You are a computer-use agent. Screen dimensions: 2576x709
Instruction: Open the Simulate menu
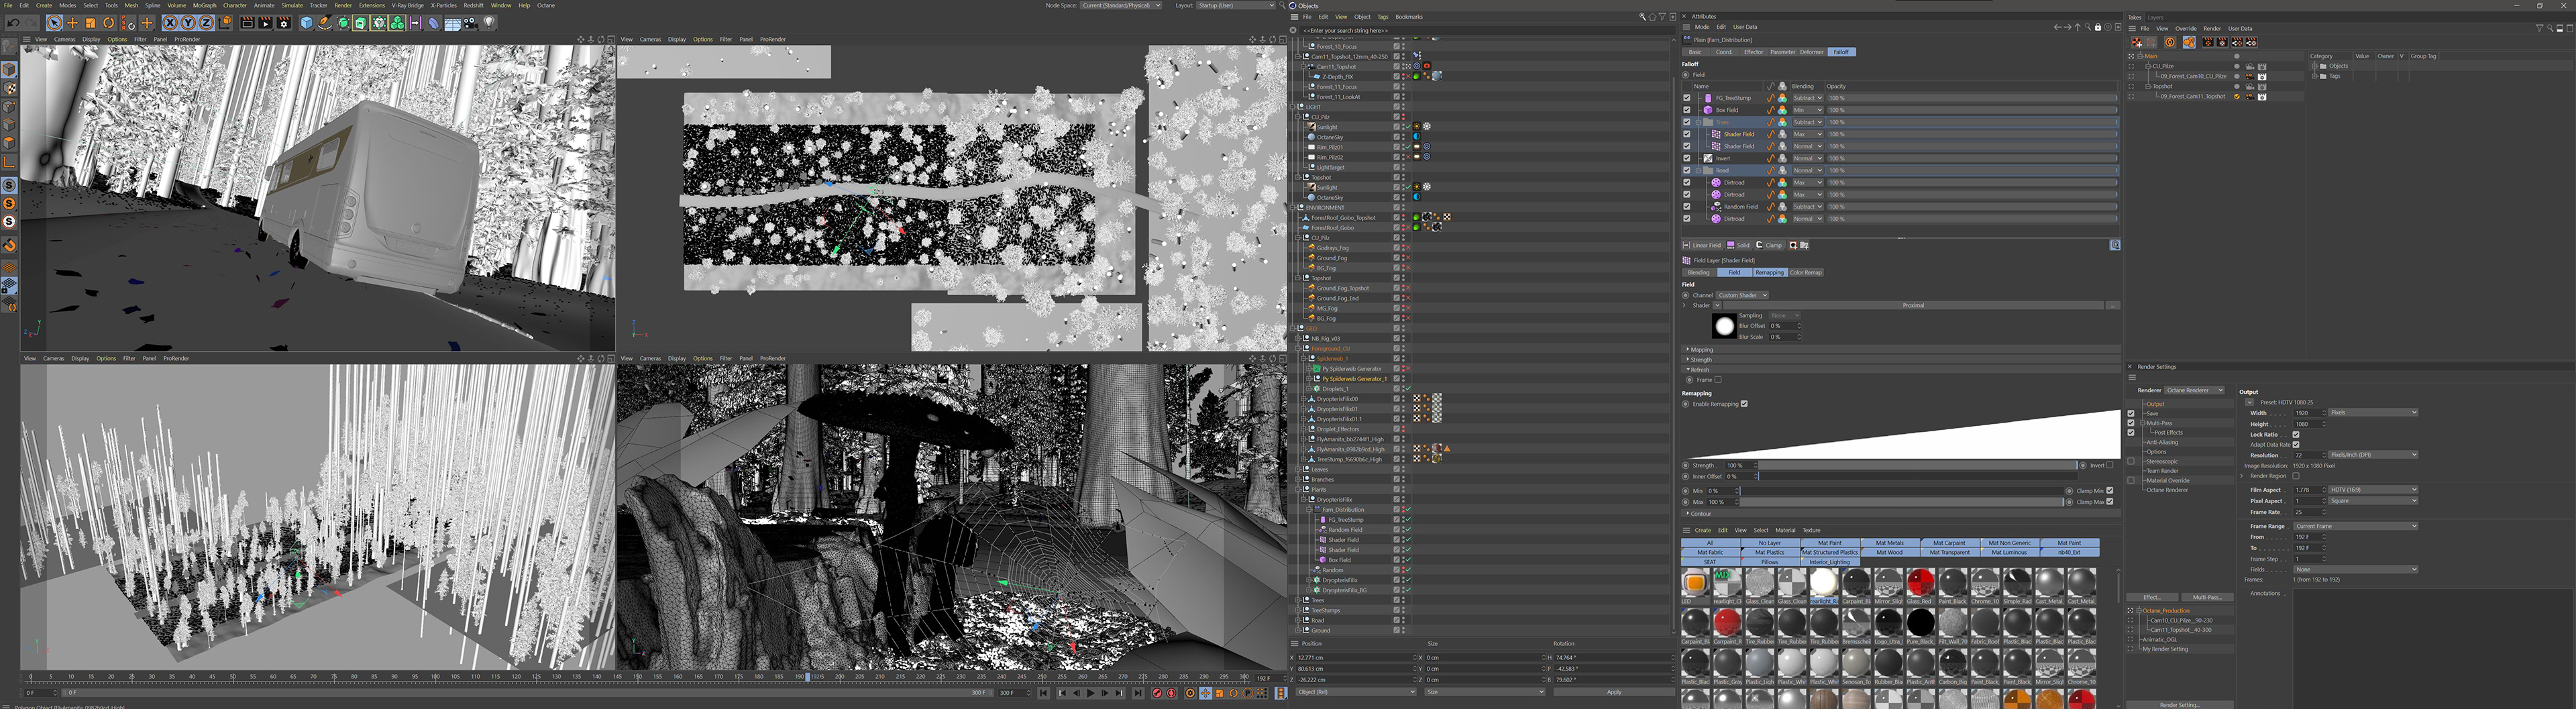coord(292,5)
